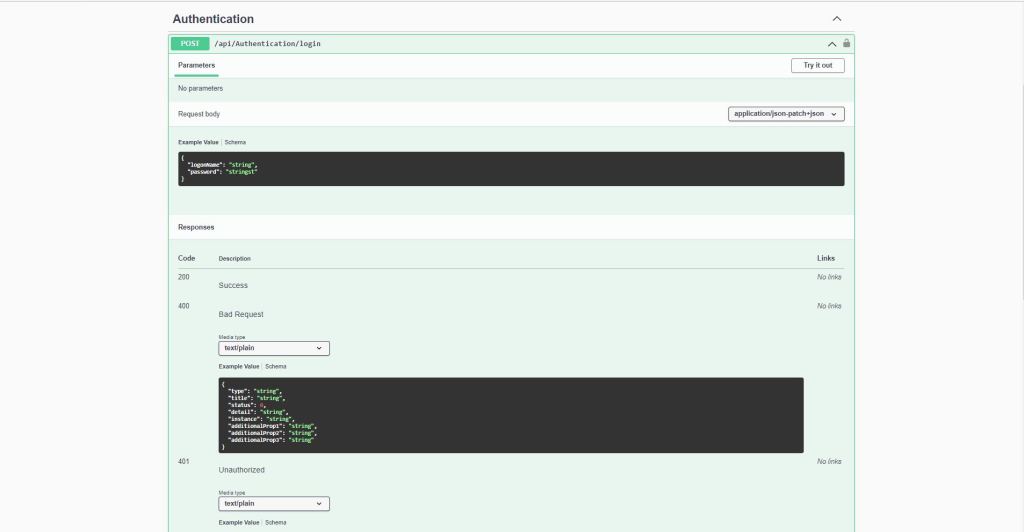Open the 401 response media type dropdown
Image resolution: width=1024 pixels, height=532 pixels.
click(x=274, y=504)
